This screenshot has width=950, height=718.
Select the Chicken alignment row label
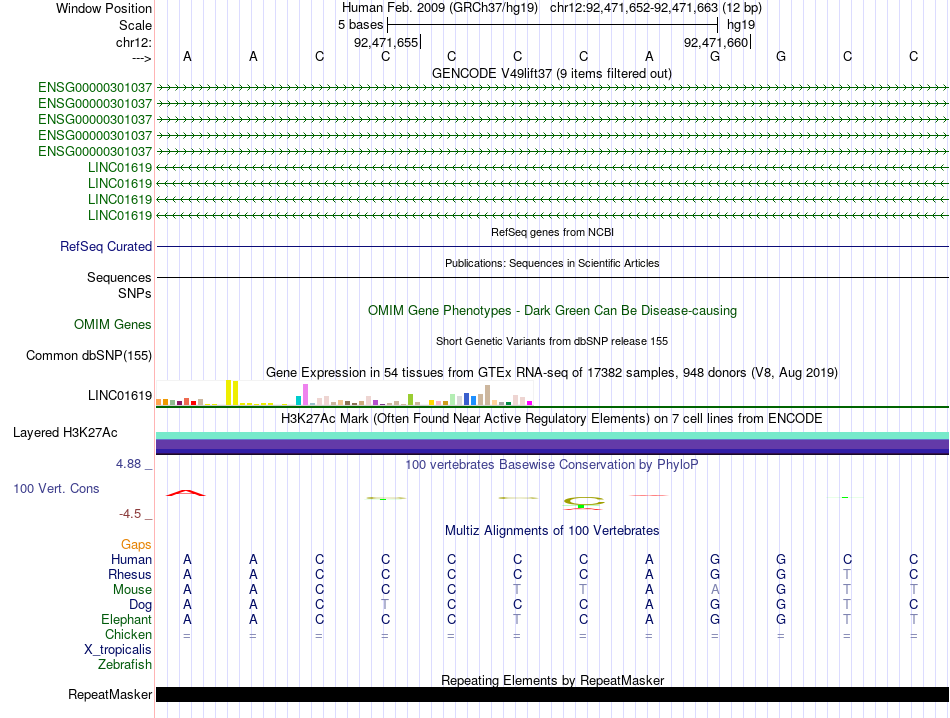(128, 634)
